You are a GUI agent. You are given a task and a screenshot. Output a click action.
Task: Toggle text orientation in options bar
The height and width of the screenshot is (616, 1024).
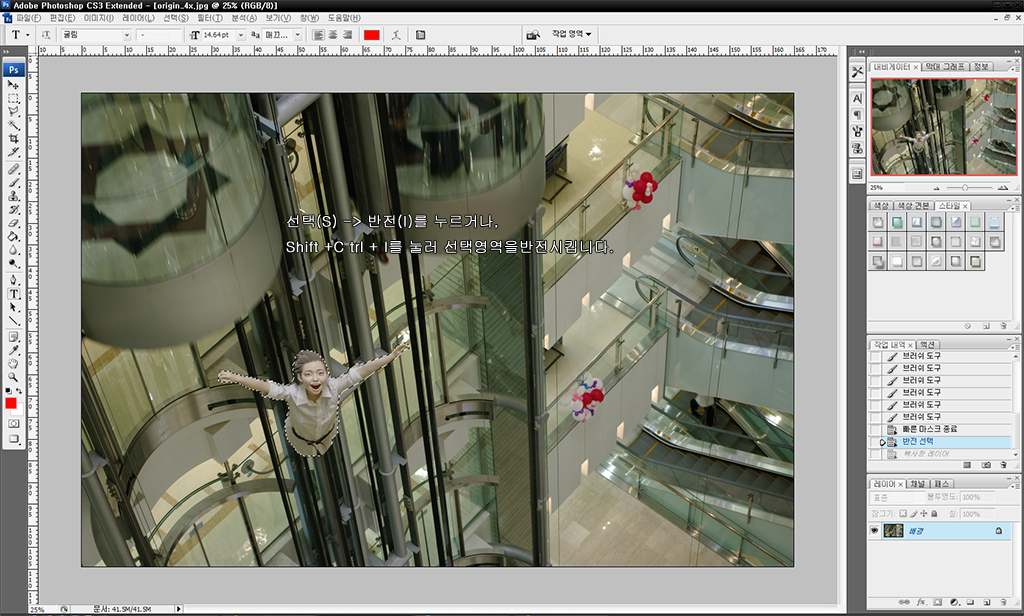[x=46, y=35]
